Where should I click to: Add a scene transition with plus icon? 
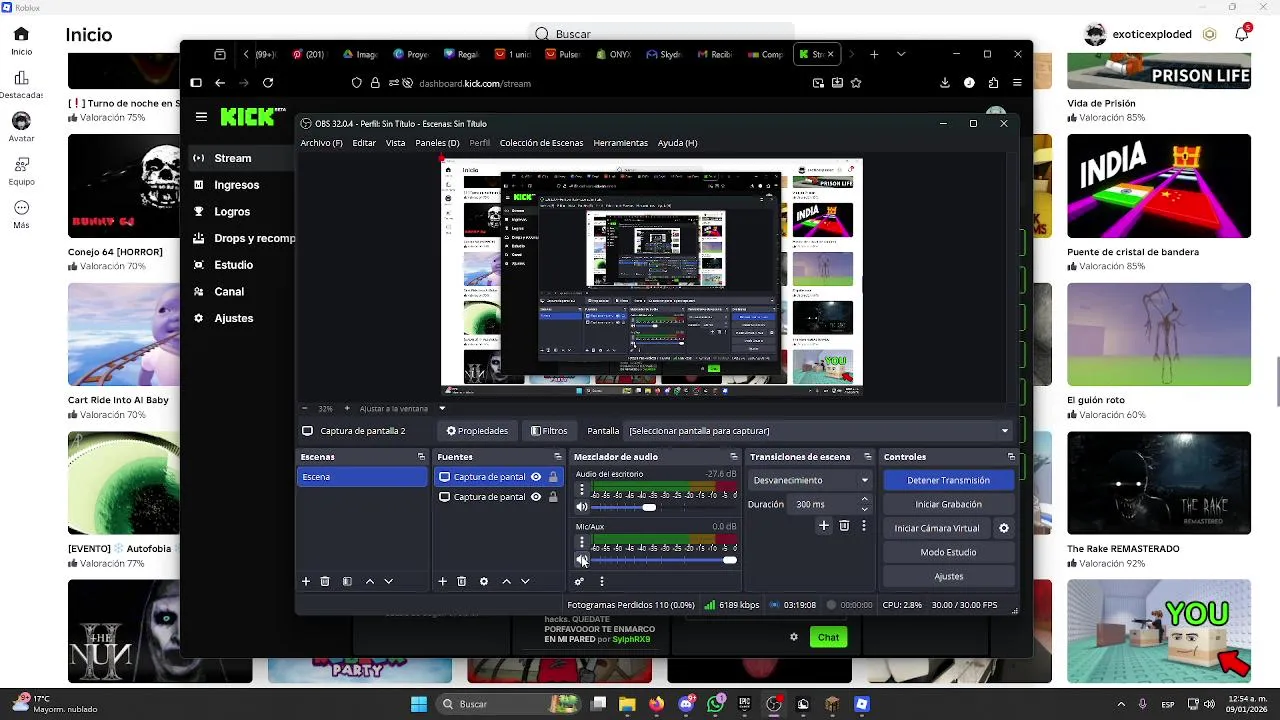[x=824, y=526]
